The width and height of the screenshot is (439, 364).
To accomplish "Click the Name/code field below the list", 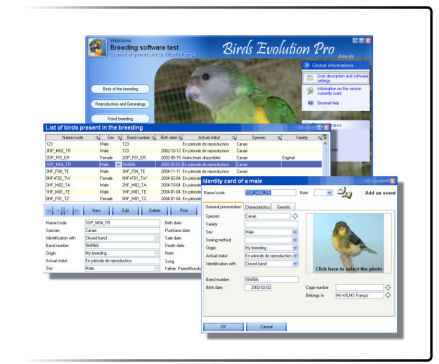I will (122, 223).
